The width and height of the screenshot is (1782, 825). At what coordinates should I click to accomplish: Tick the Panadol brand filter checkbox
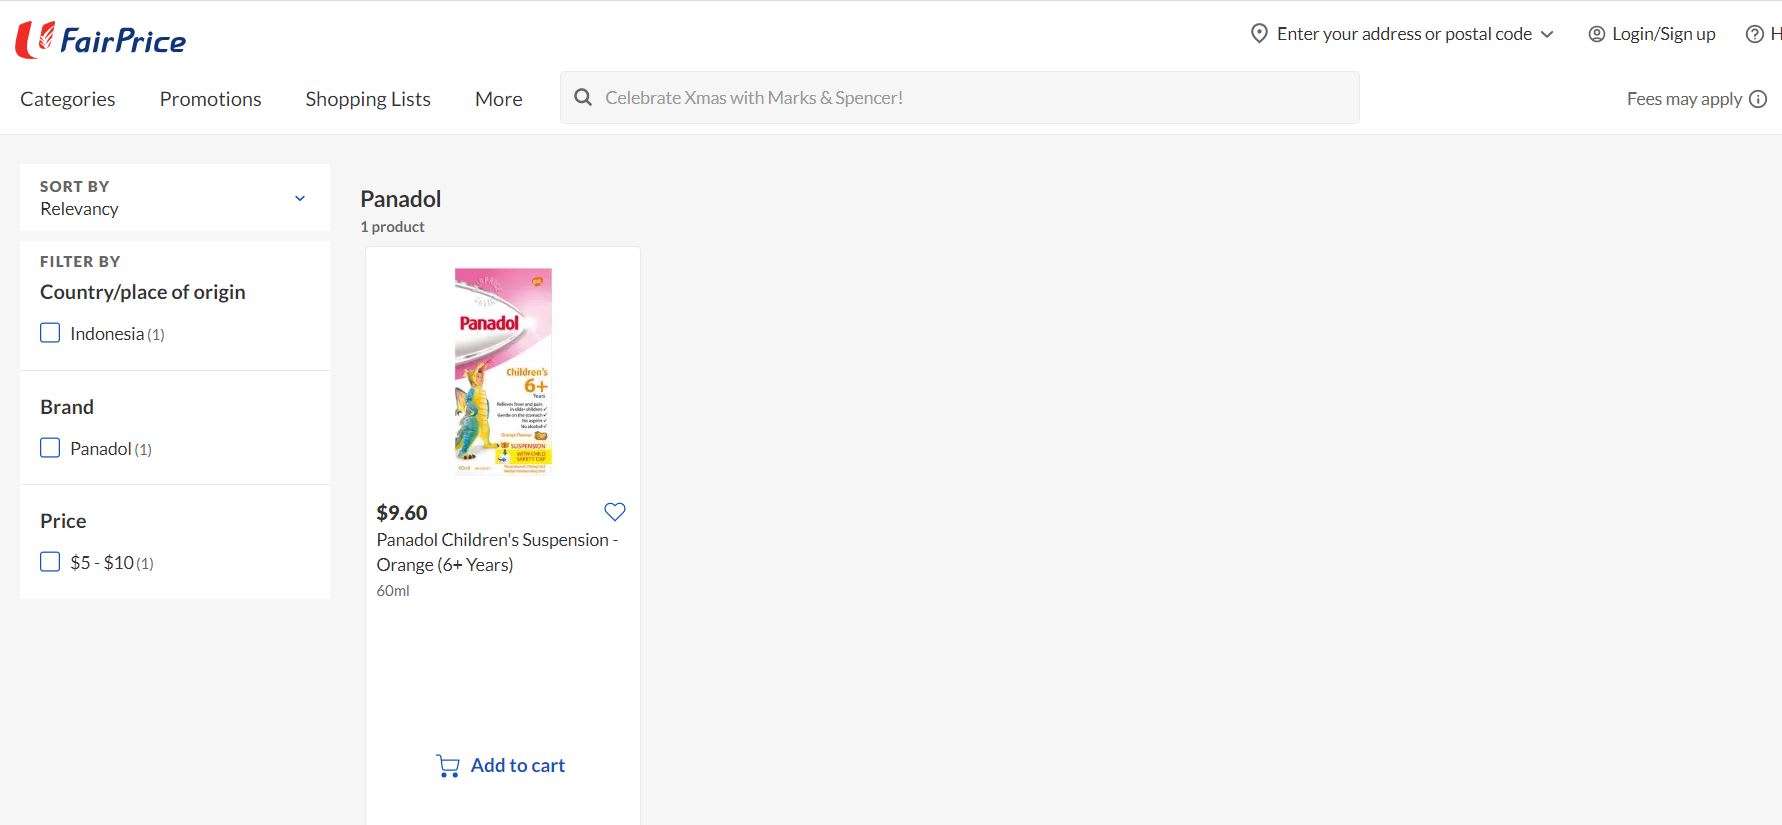pyautogui.click(x=50, y=448)
